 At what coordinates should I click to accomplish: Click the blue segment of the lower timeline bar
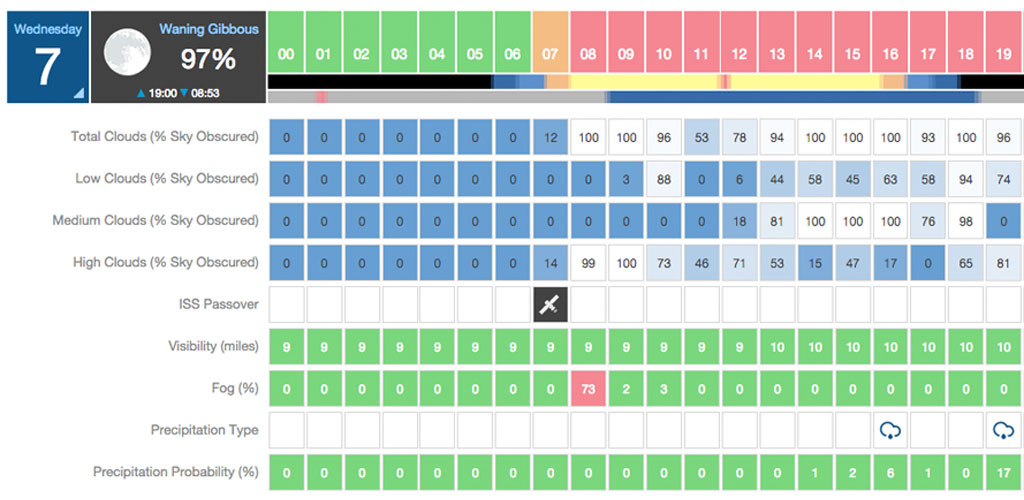coord(790,98)
